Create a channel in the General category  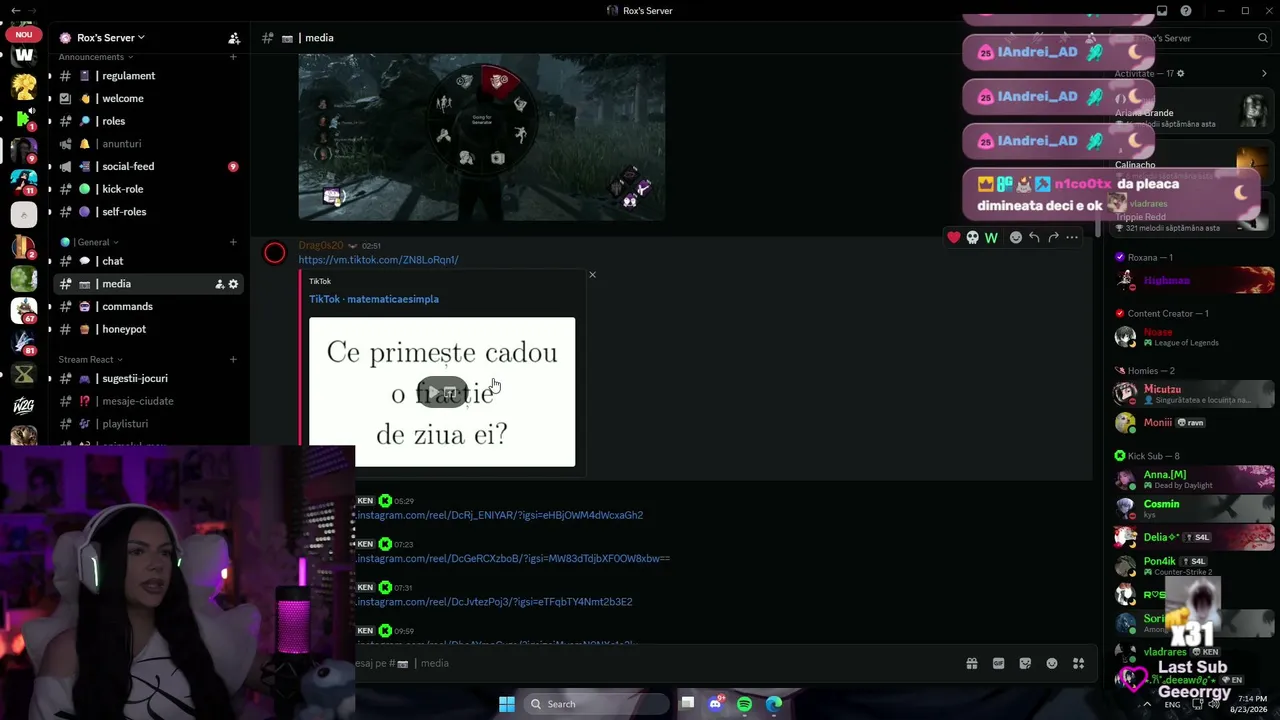tap(233, 242)
